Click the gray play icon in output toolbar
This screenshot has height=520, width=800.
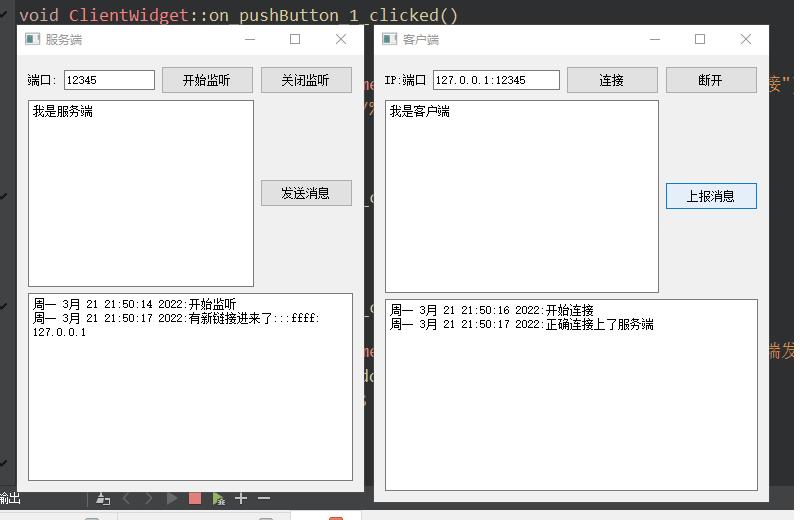pyautogui.click(x=172, y=498)
